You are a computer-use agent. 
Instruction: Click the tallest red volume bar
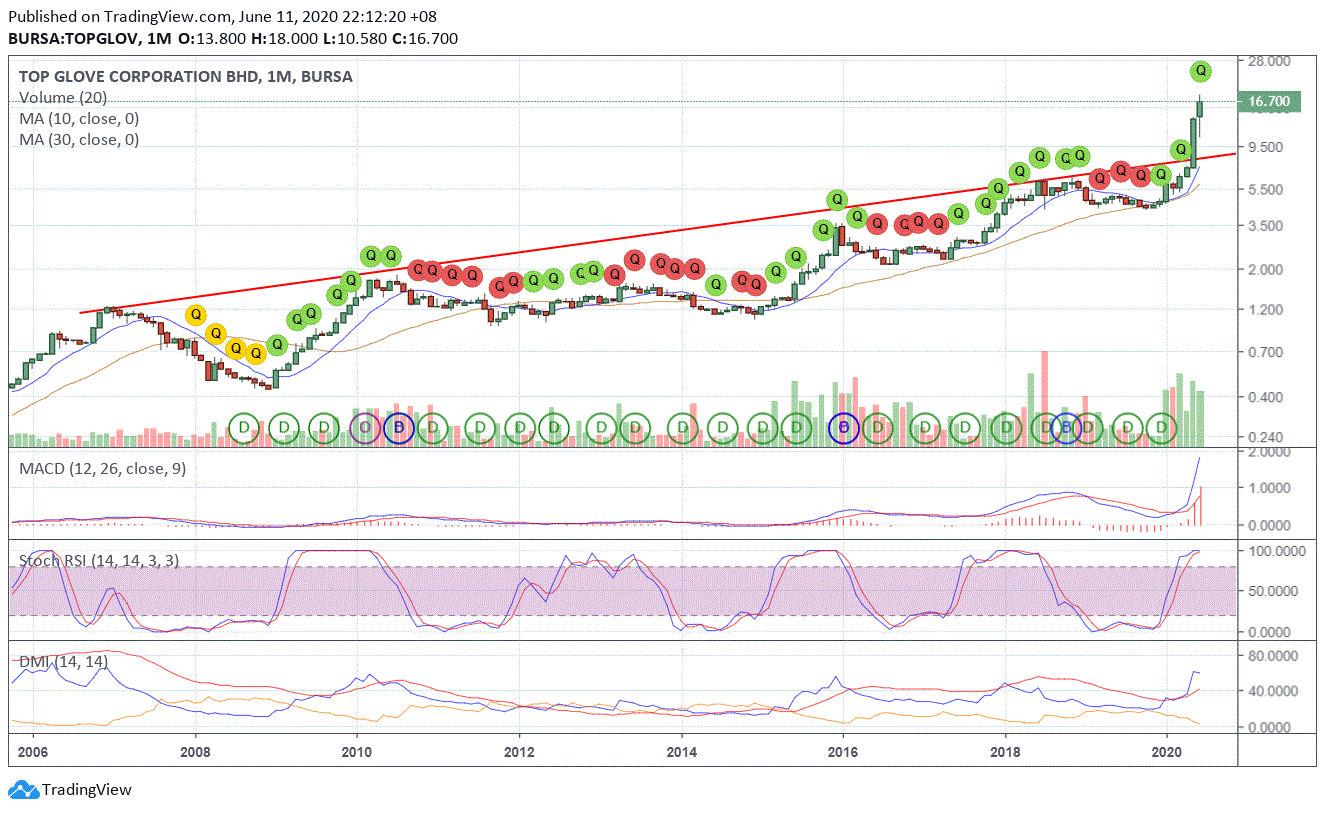tap(1044, 398)
